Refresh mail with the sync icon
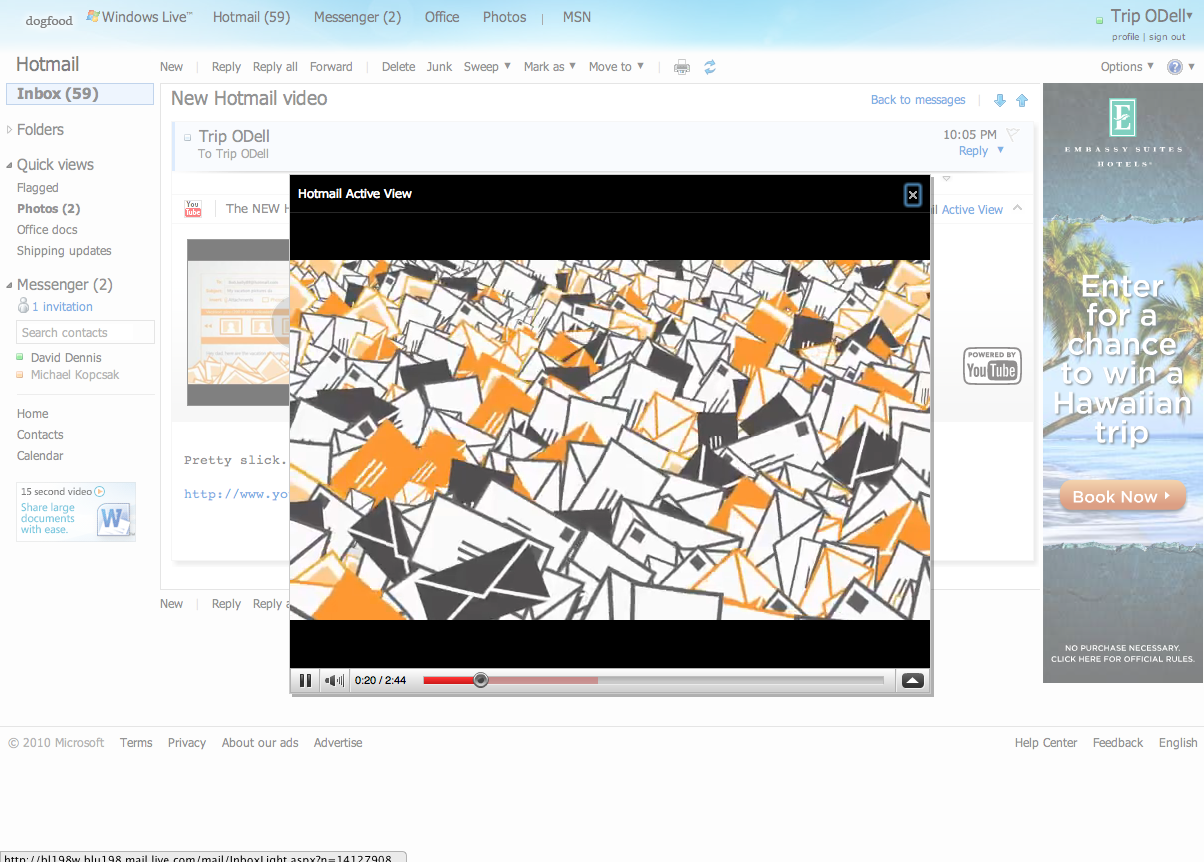The width and height of the screenshot is (1204, 862). tap(710, 67)
